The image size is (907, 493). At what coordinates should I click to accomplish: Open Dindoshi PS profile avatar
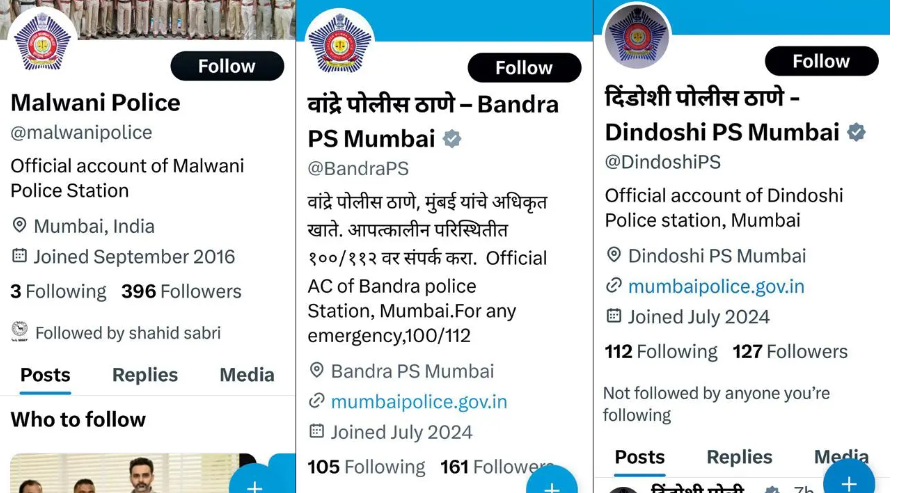(x=637, y=36)
